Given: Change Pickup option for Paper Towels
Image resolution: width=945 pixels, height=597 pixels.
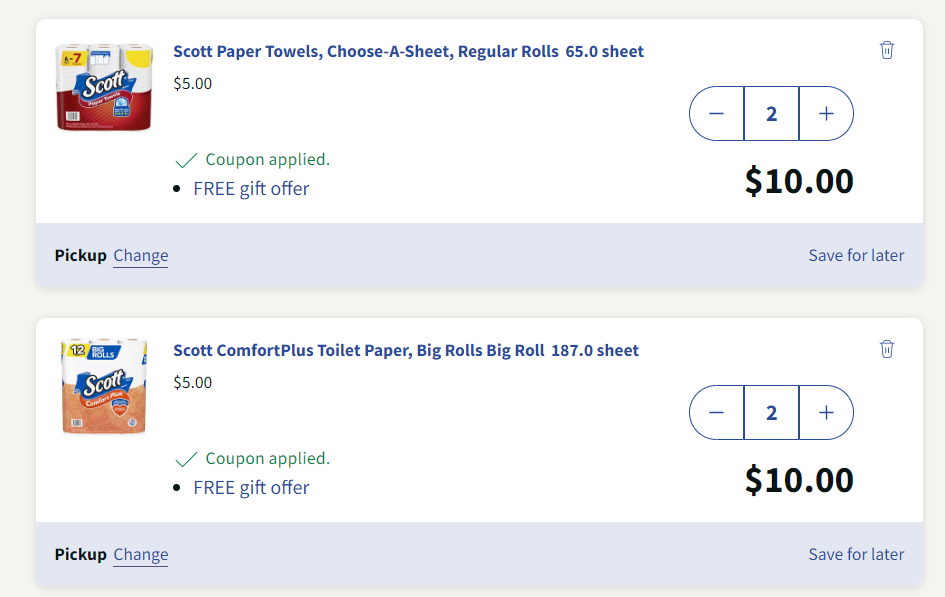Looking at the screenshot, I should tap(140, 256).
